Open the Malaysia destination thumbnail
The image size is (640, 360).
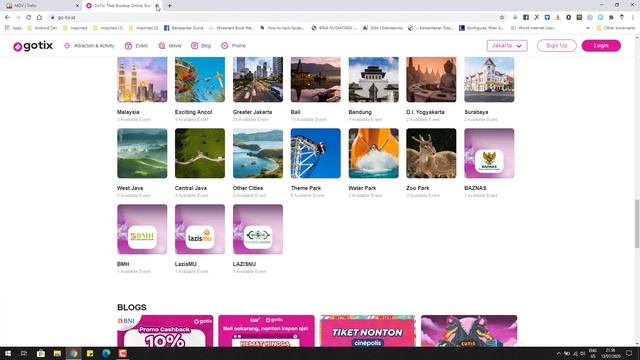[x=142, y=79]
